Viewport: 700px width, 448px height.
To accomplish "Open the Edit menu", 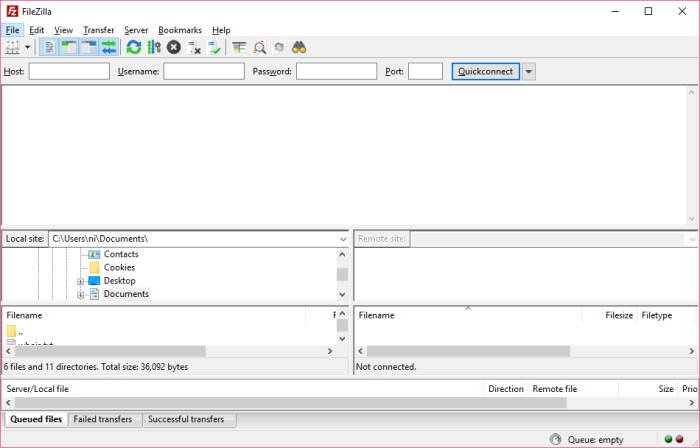I will 36,30.
